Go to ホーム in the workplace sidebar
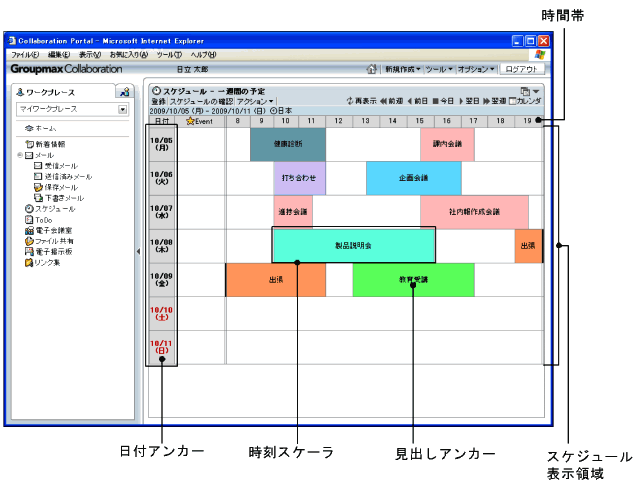The height and width of the screenshot is (486, 637). click(40, 128)
